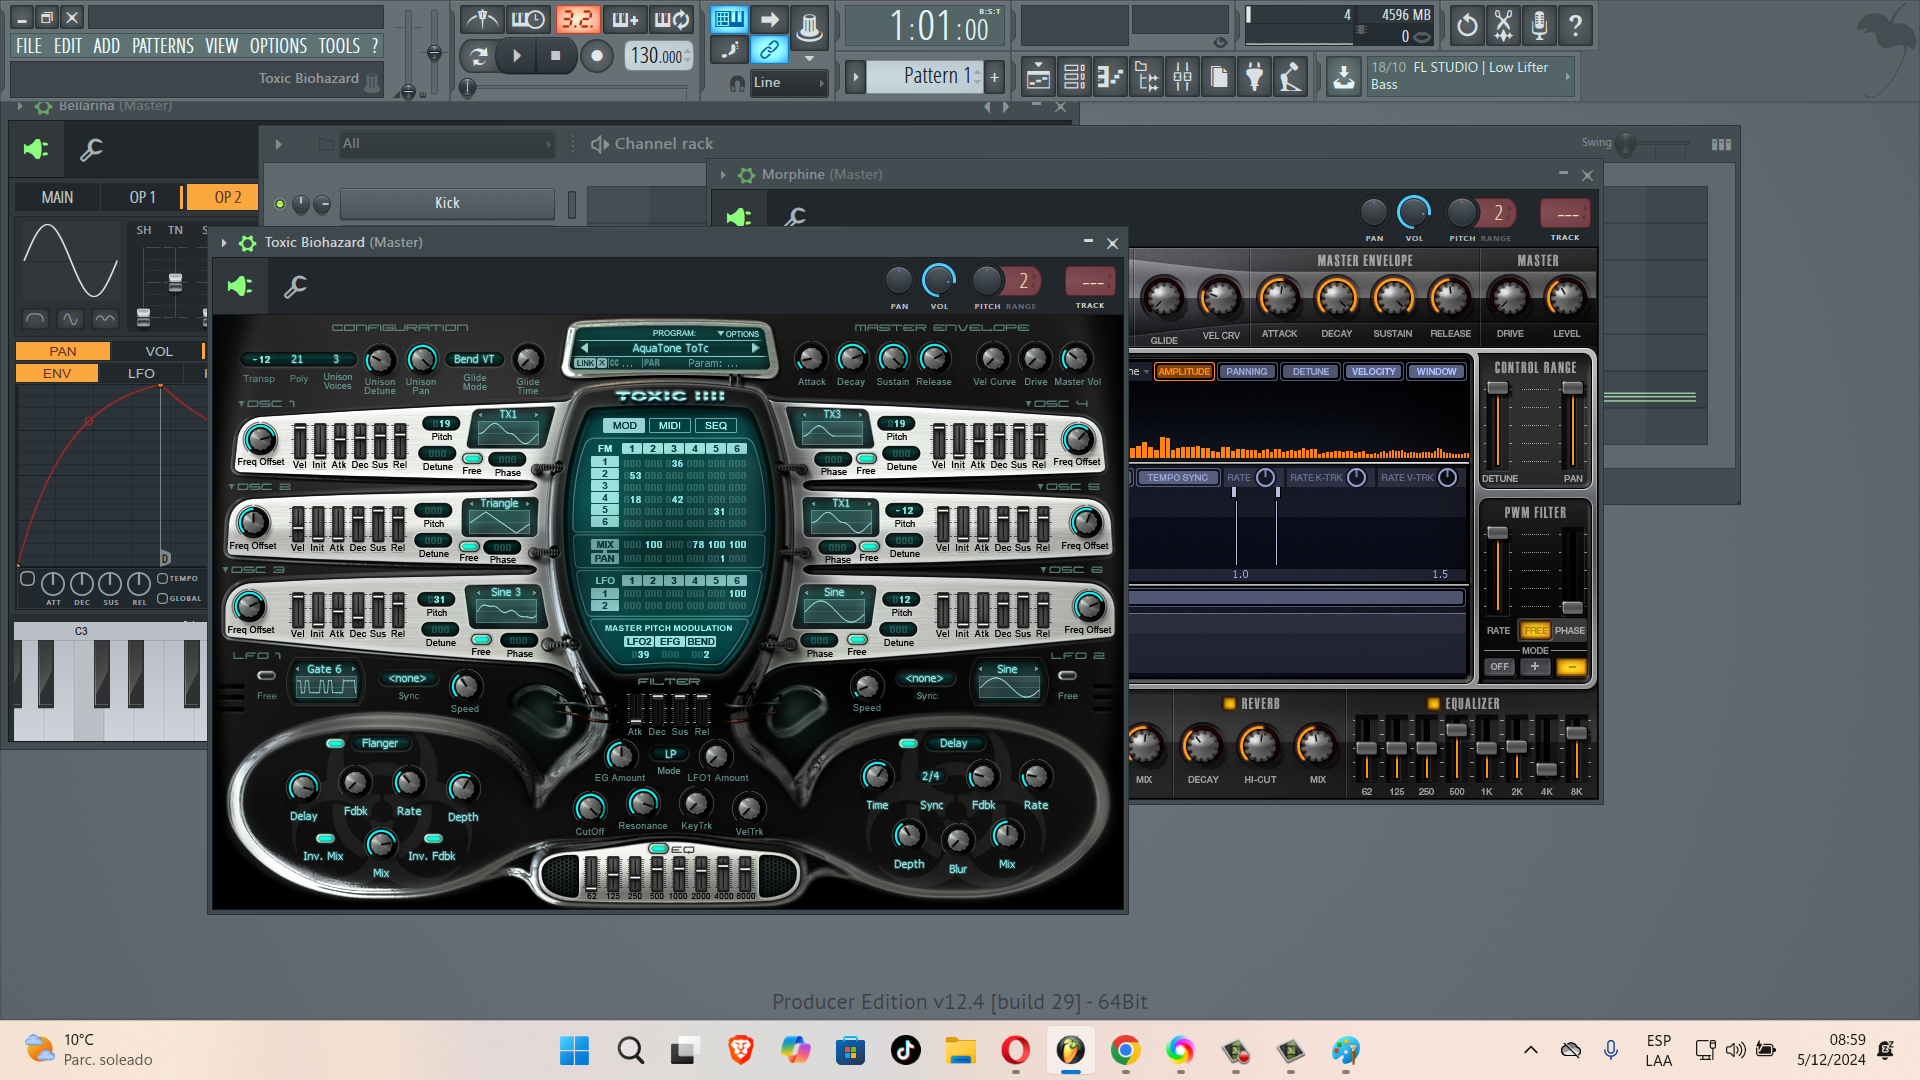Expand Morphine window title arrow menu
1920x1080 pixels.
[722, 175]
